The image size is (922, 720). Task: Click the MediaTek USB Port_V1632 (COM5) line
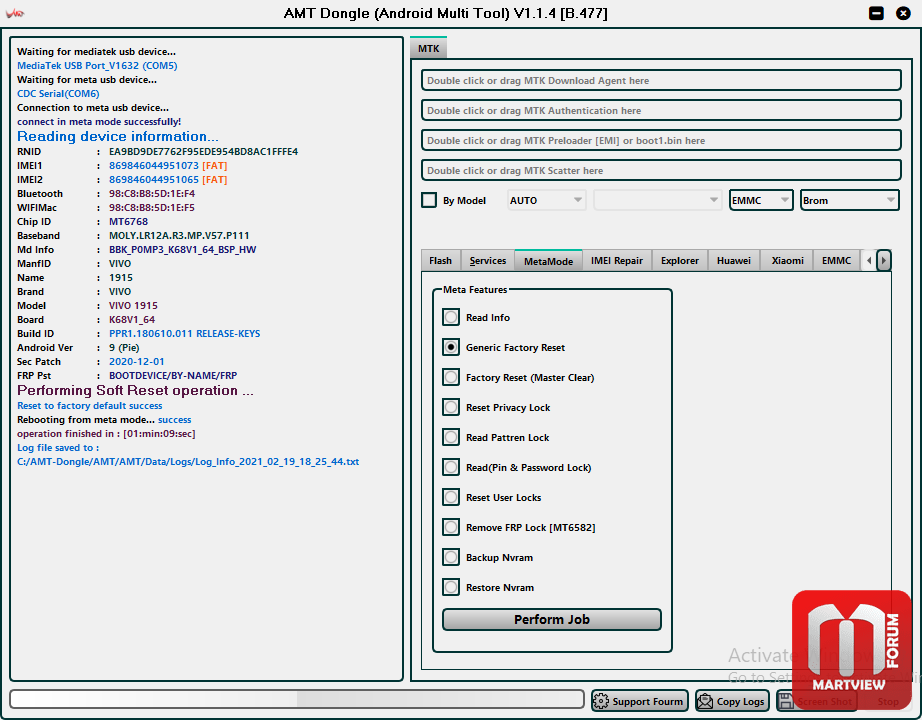(x=97, y=65)
